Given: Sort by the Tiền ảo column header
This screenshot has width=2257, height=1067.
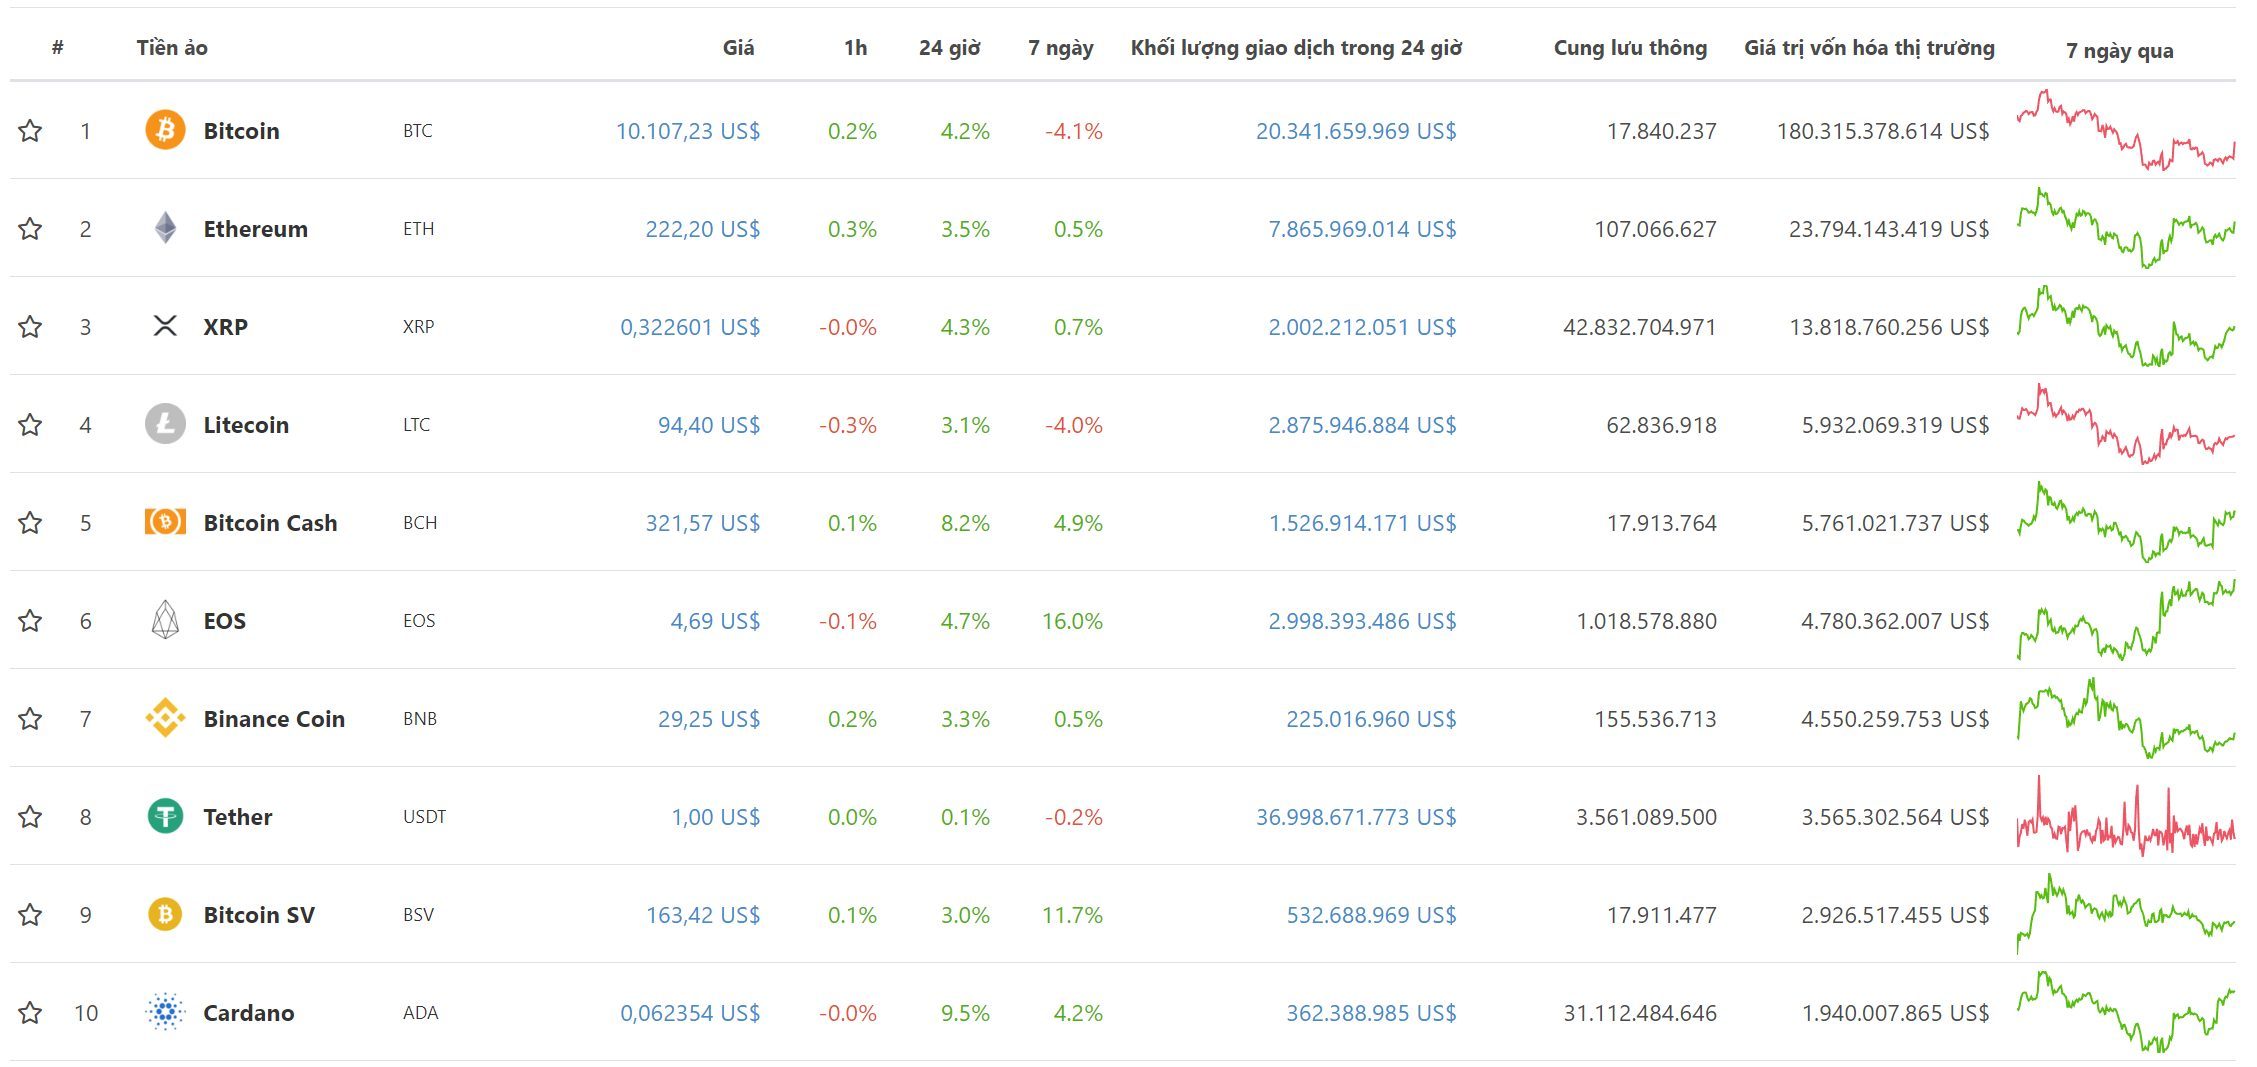Looking at the screenshot, I should (x=172, y=47).
